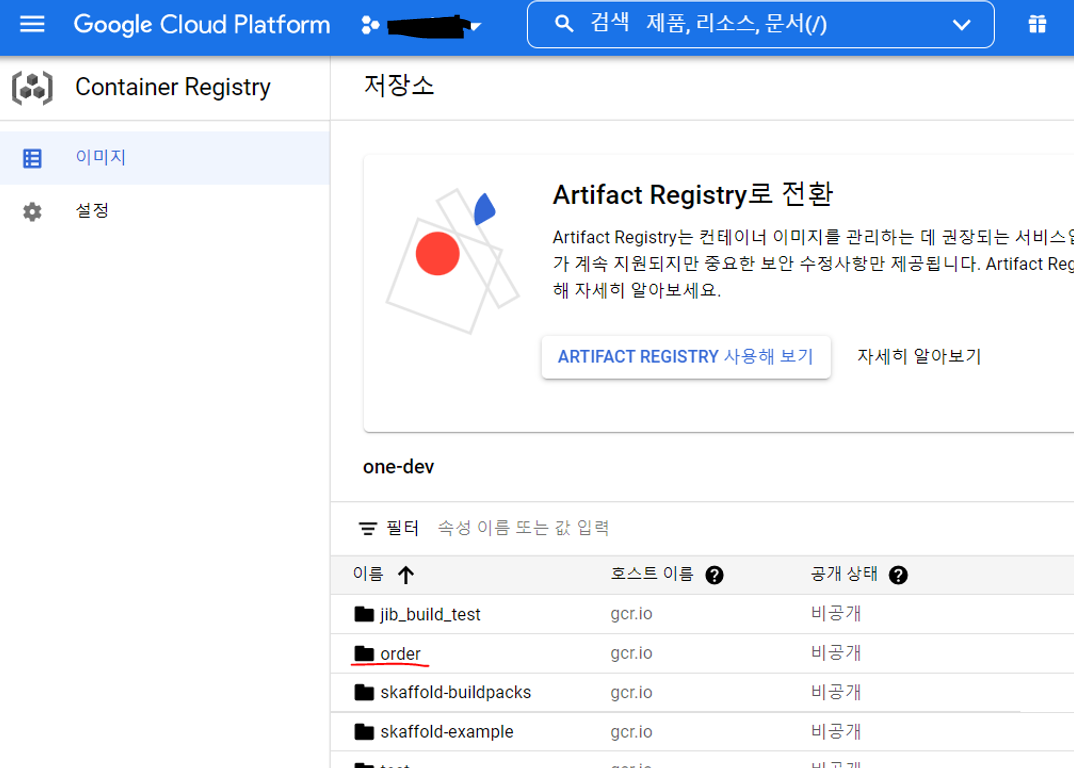The image size is (1074, 768).
Task: Click the 설정 gear icon
Action: coord(32,212)
